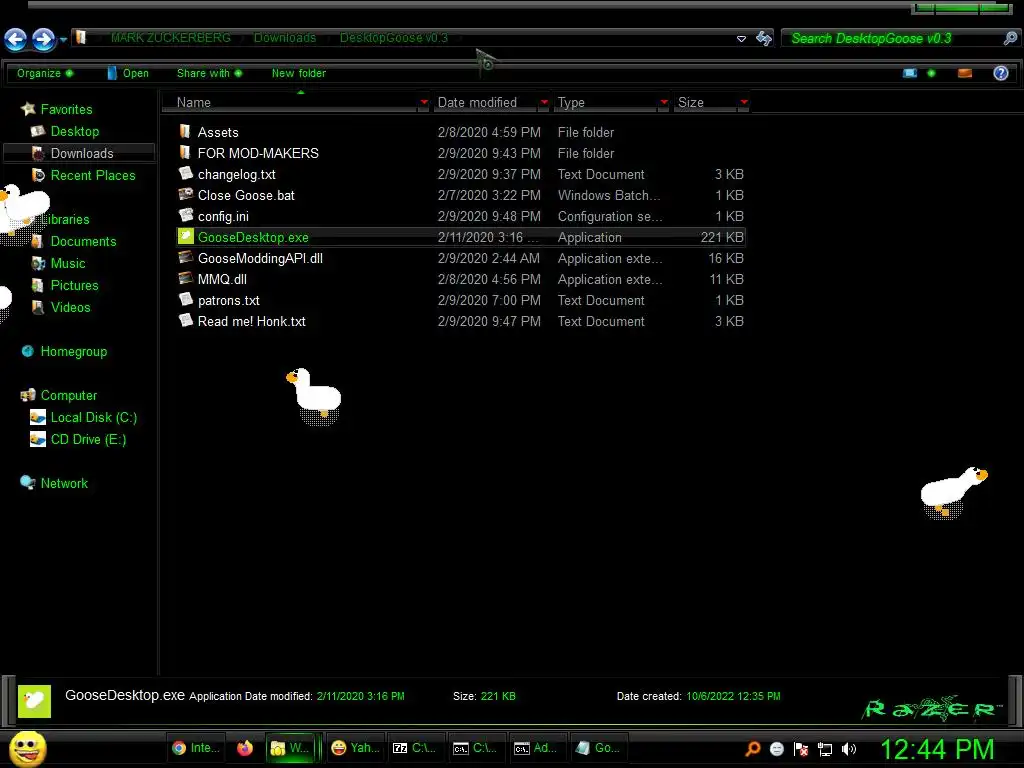This screenshot has width=1024, height=768.
Task: Open the Share with menu
Action: (x=209, y=73)
